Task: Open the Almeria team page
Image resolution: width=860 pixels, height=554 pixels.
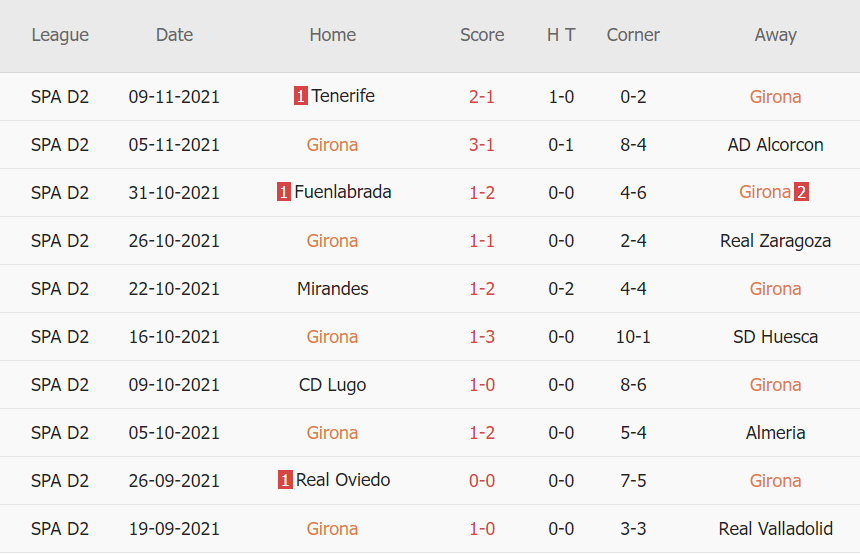Action: point(775,432)
